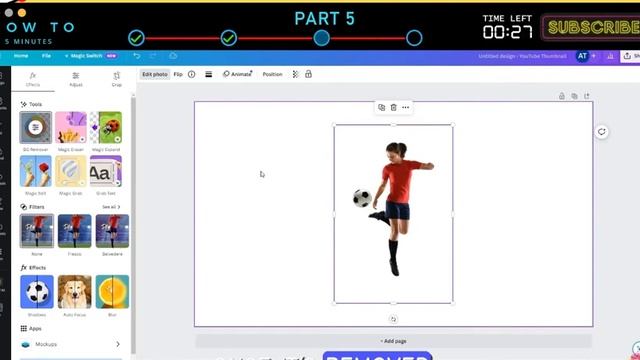Open the Magic Expand tool
640x360 pixels.
pos(106,127)
